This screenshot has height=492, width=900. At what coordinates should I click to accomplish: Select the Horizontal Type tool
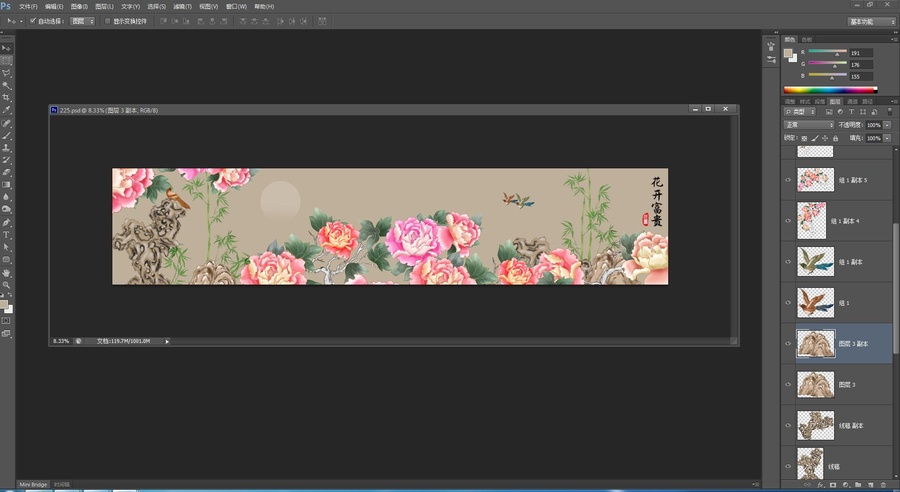pyautogui.click(x=6, y=235)
